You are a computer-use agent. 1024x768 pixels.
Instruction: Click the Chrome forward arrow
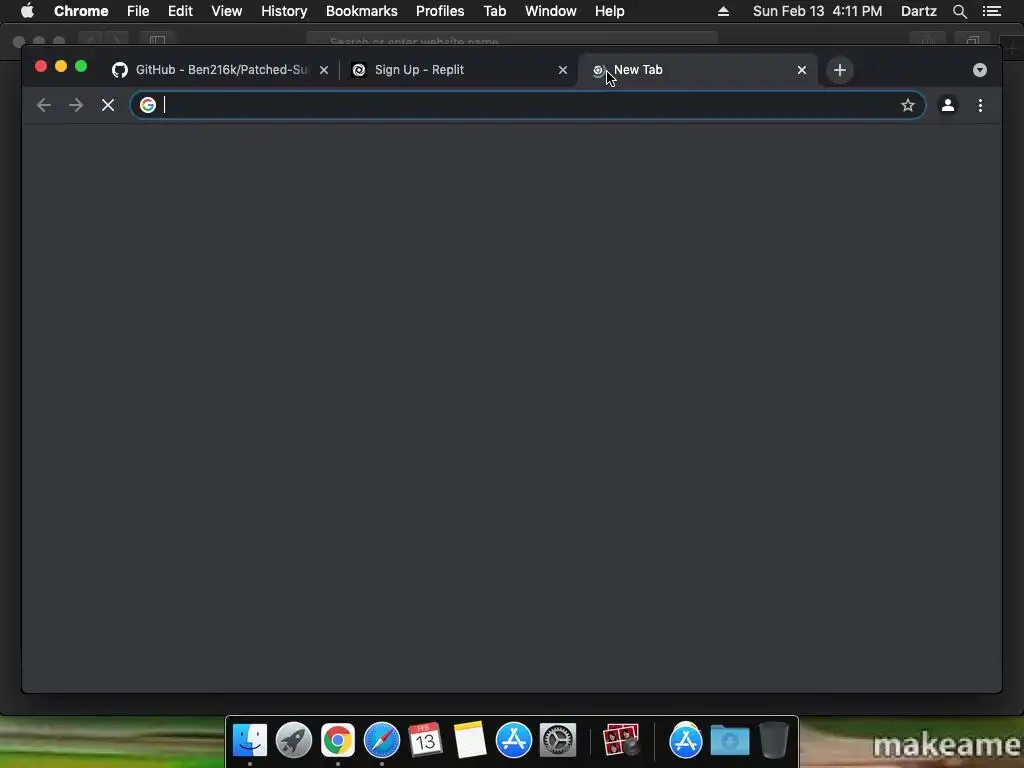click(x=76, y=105)
